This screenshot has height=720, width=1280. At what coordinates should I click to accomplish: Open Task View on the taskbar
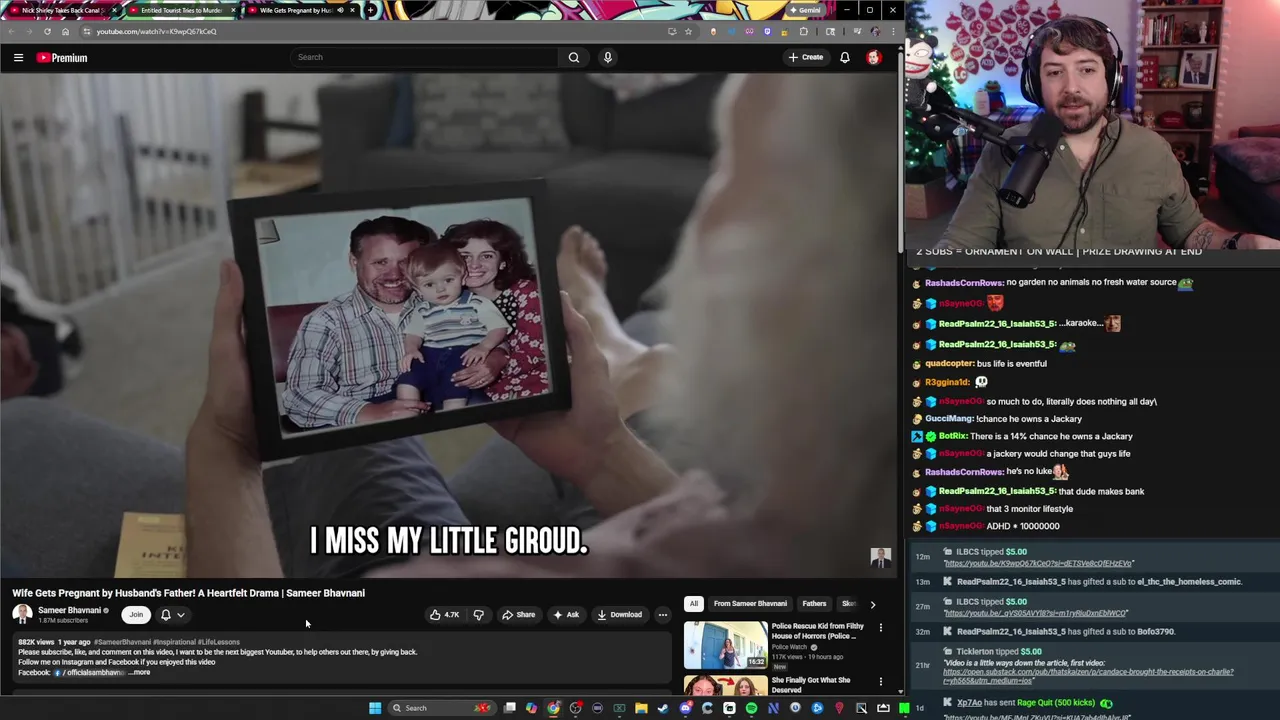509,708
